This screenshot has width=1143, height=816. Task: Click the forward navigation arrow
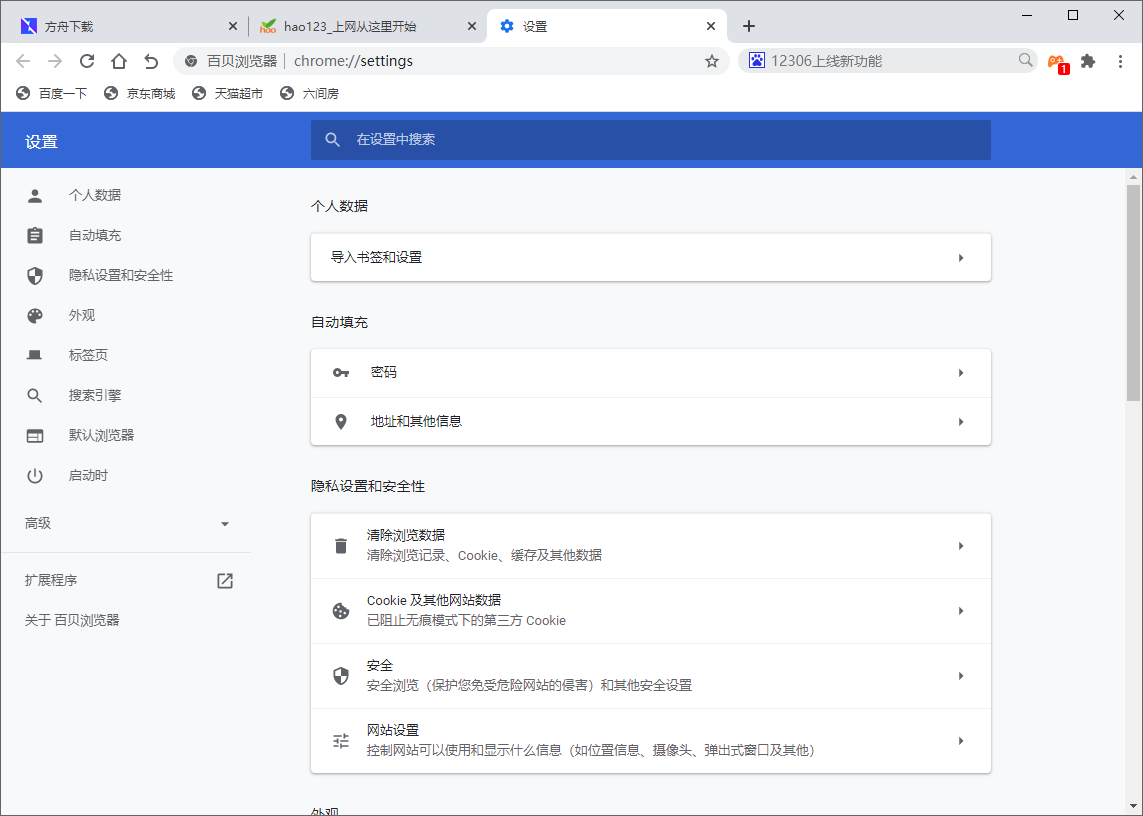[55, 61]
